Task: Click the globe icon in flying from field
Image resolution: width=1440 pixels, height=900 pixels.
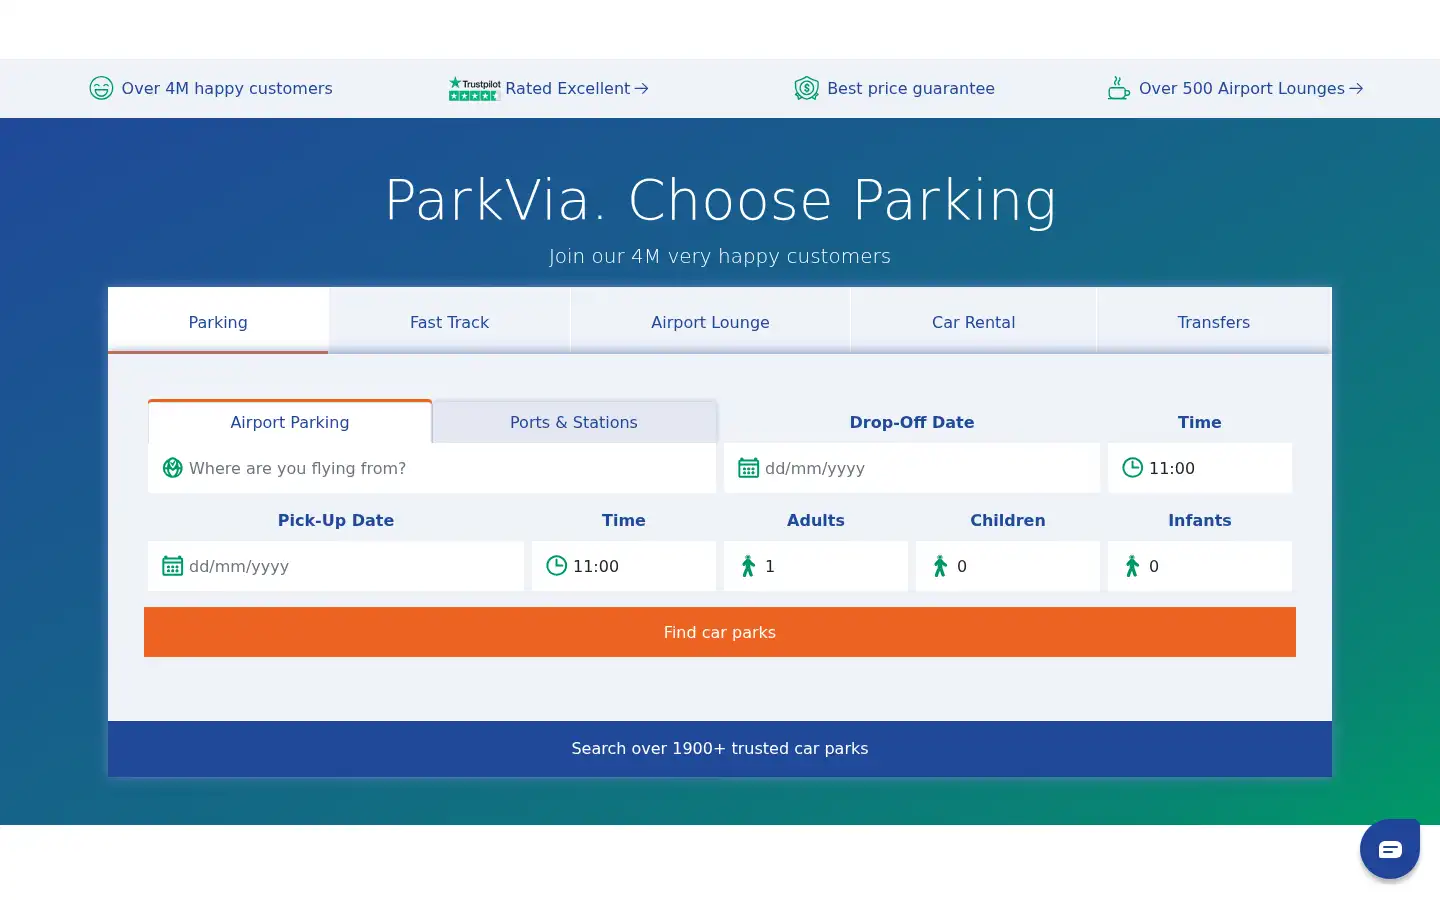Action: [172, 468]
